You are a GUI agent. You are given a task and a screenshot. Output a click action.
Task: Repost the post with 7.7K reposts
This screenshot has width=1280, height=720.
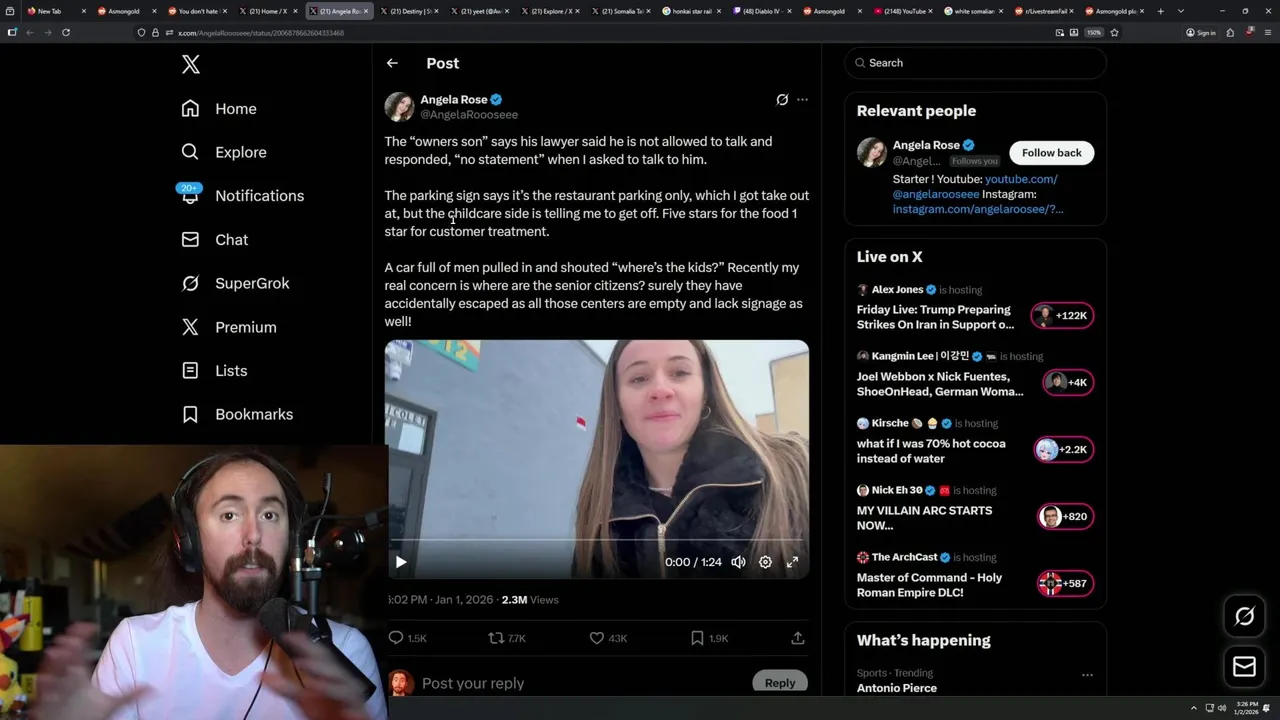(x=507, y=638)
